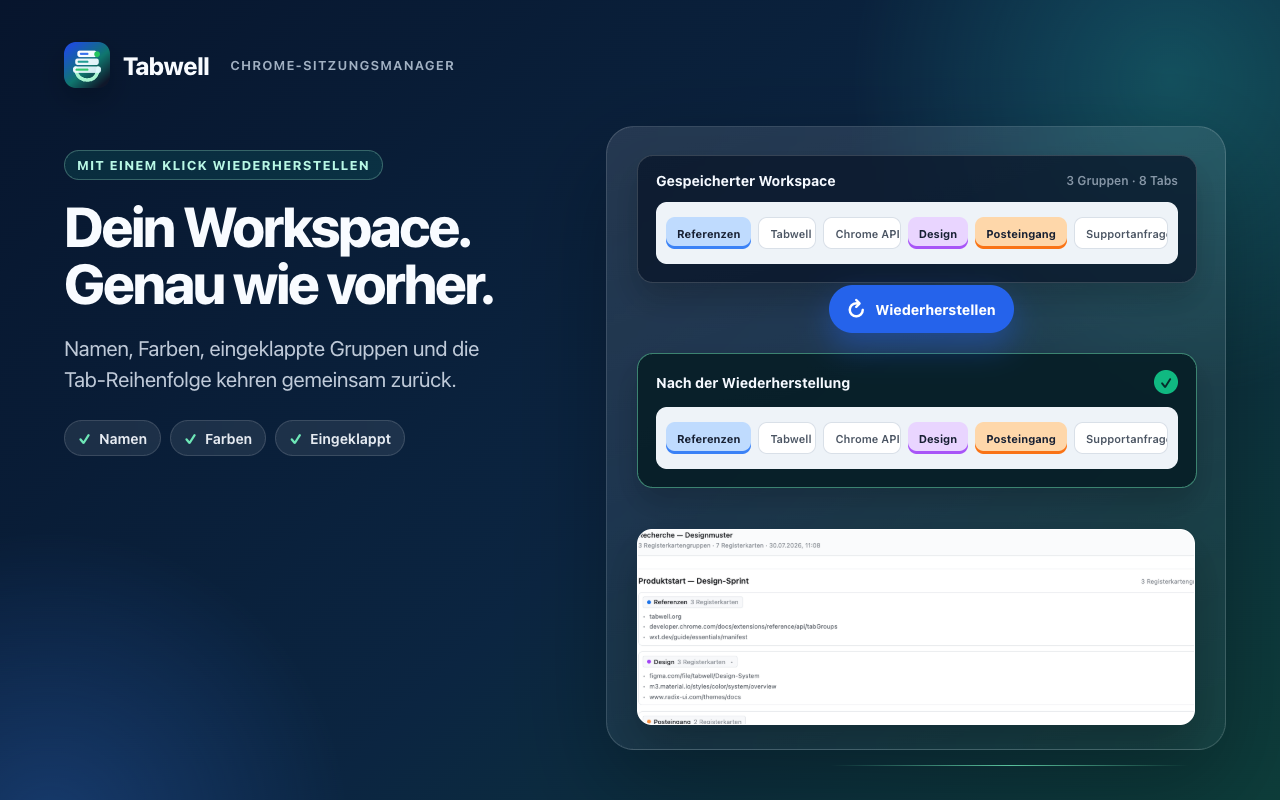The image size is (1280, 800).
Task: Open the Design group in Gespeicherter Workspace
Action: (x=938, y=234)
